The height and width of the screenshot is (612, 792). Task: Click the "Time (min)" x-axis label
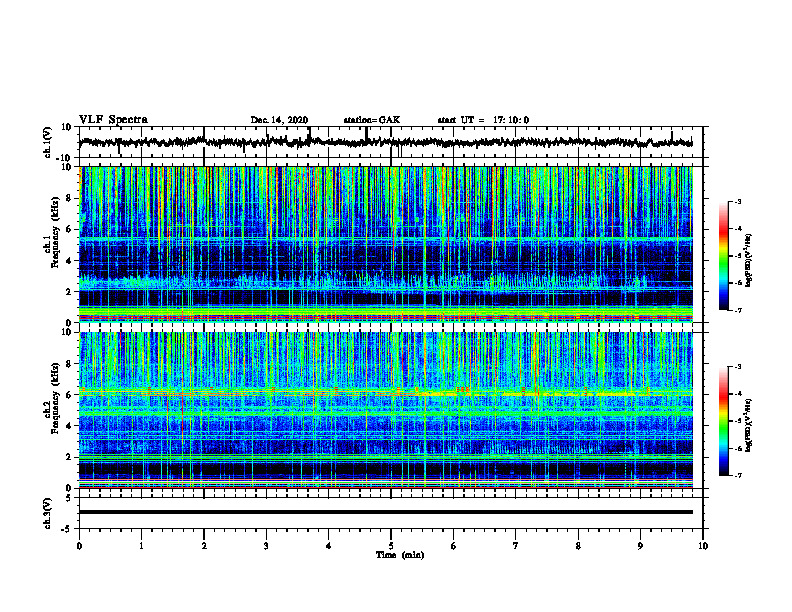[x=400, y=555]
